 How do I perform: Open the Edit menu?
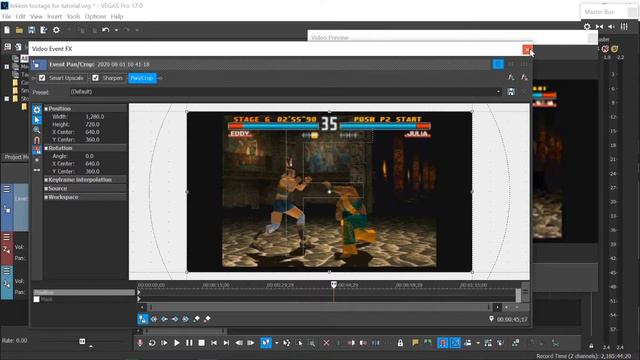tap(20, 17)
